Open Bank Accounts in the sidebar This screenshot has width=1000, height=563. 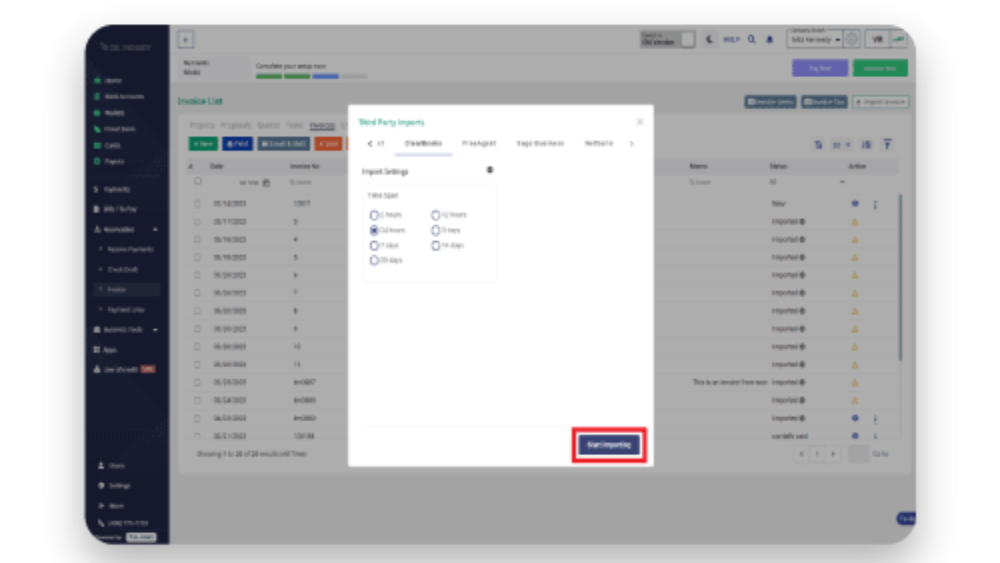[119, 96]
